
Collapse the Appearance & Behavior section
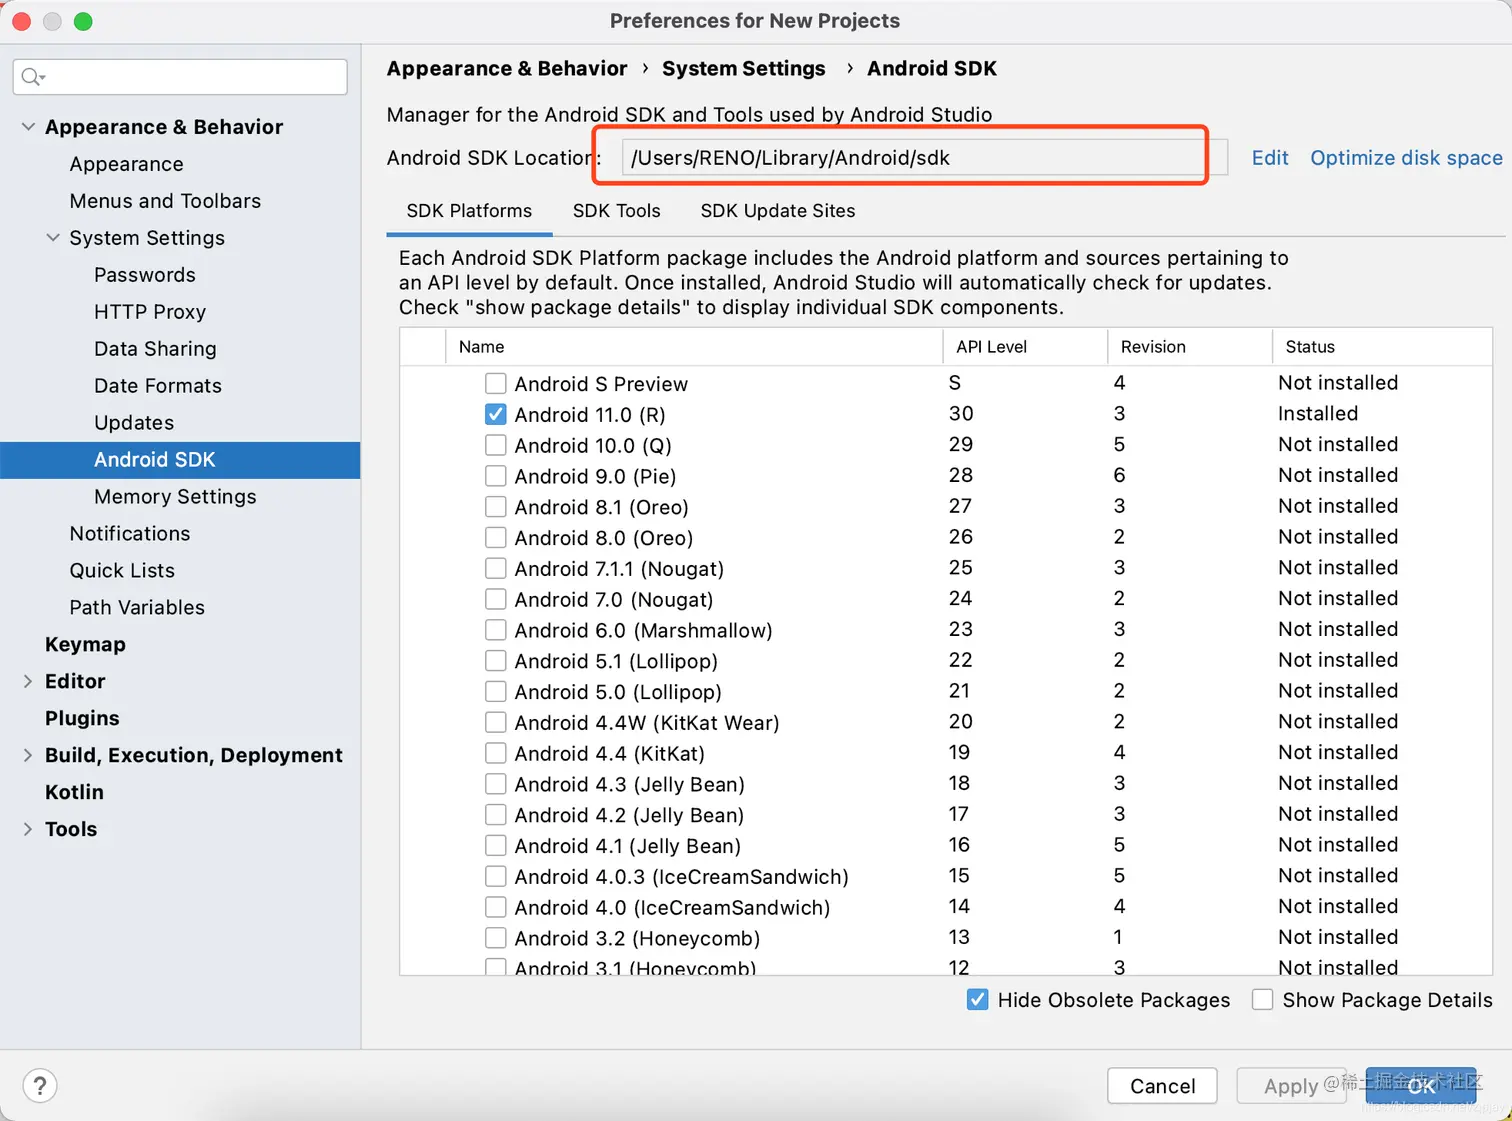point(28,127)
